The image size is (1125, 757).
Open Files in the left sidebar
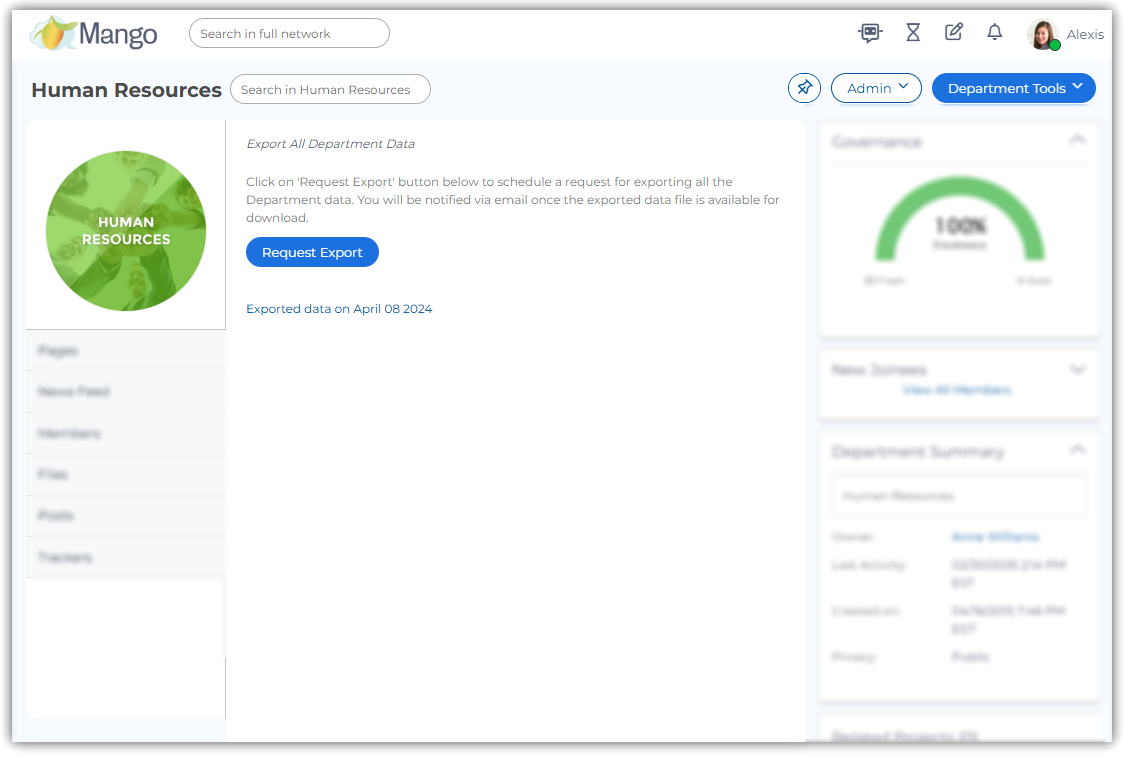(53, 475)
